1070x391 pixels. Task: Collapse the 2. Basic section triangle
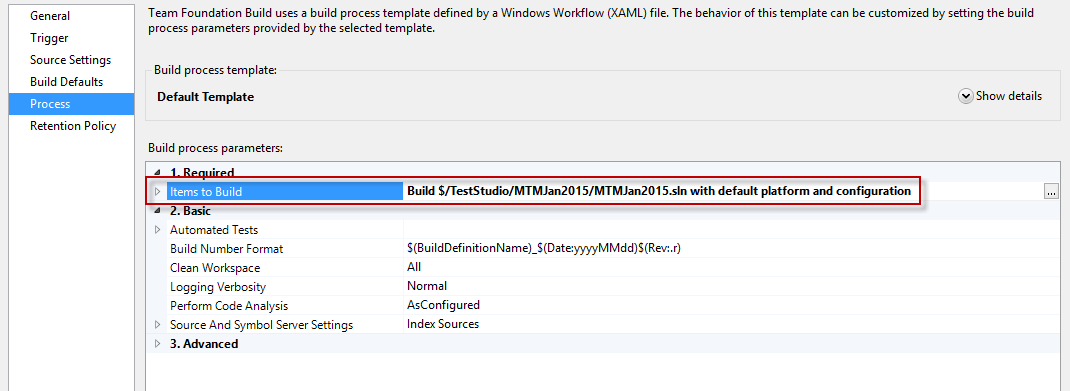coord(158,211)
